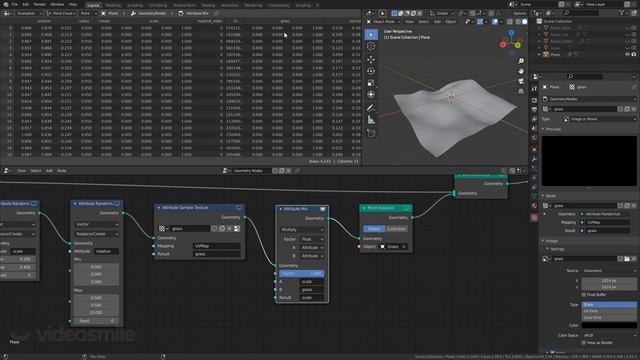Select the Scale tool in viewport toolbar
This screenshot has width=640, height=360.
[371, 83]
